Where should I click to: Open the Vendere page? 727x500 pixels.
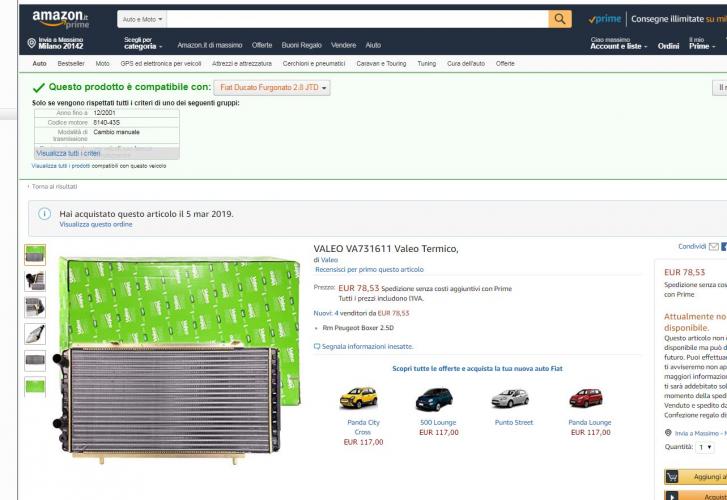tap(344, 45)
